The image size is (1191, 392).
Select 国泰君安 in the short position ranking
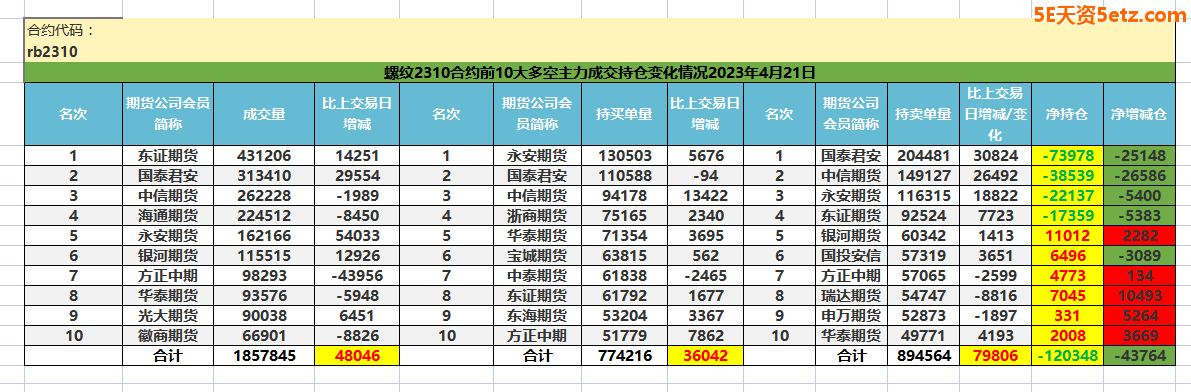851,156
